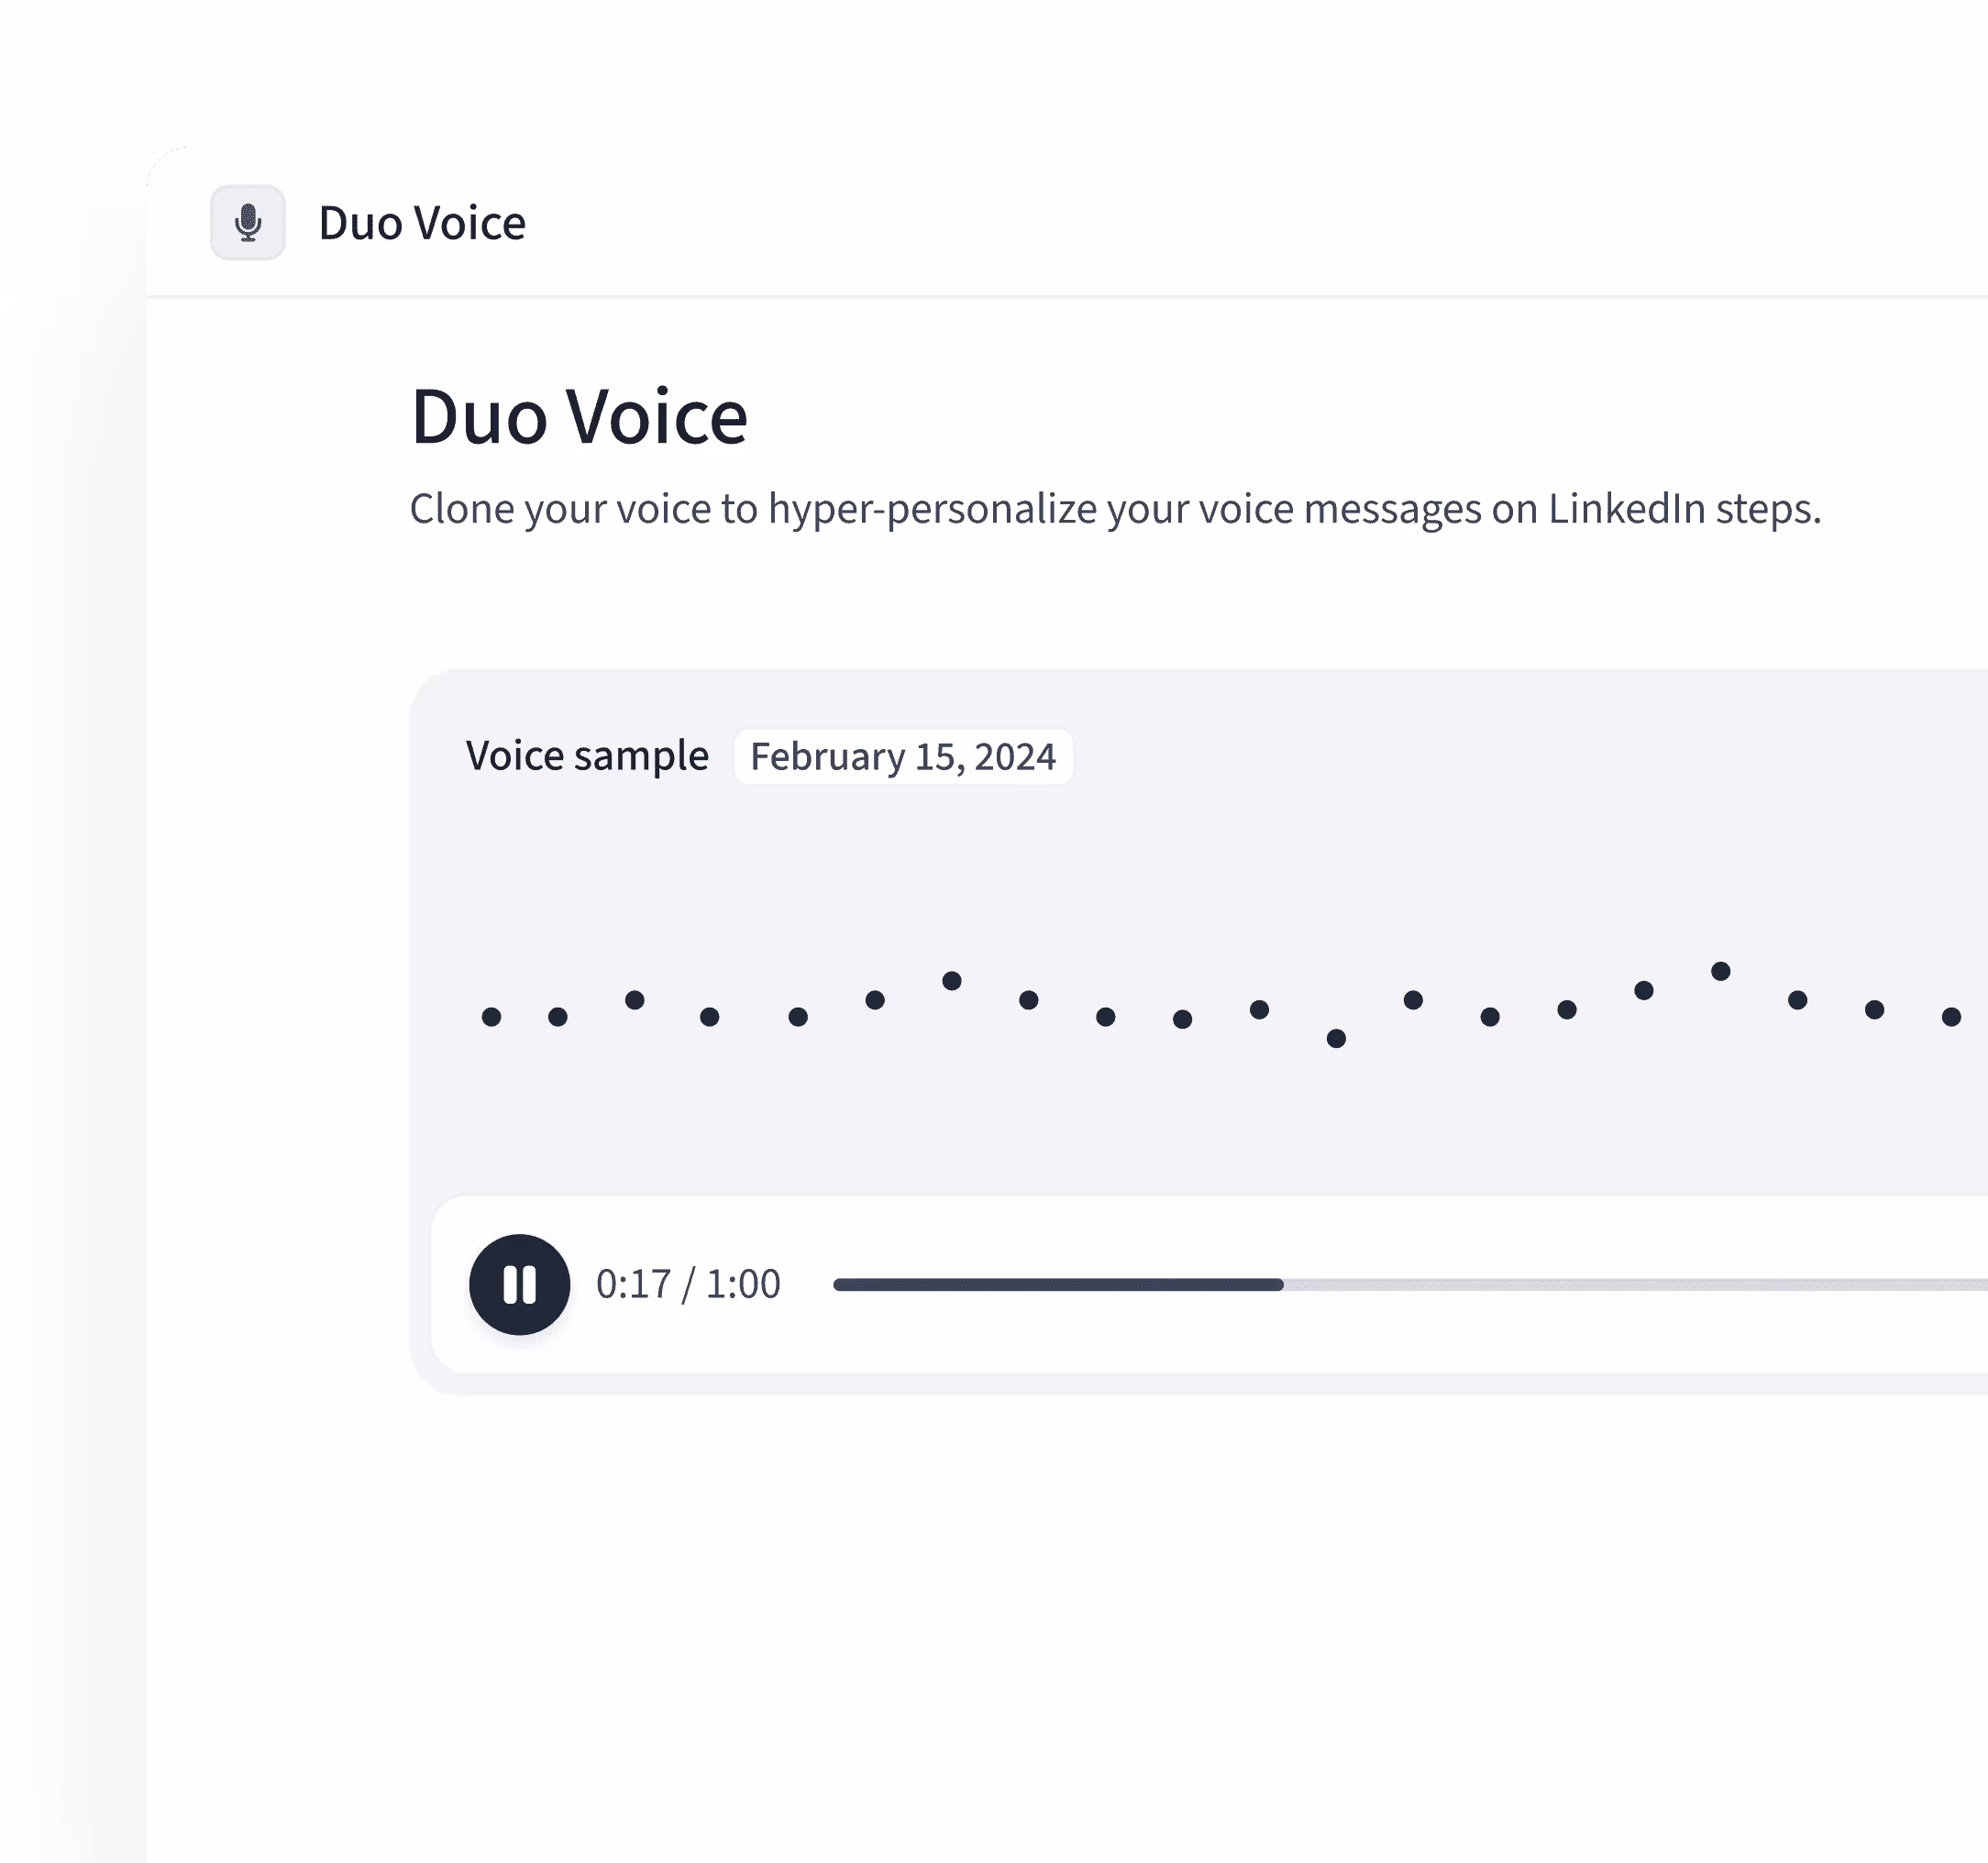This screenshot has height=1863, width=1988.
Task: Select the Duo Voice header tab
Action: 422,223
